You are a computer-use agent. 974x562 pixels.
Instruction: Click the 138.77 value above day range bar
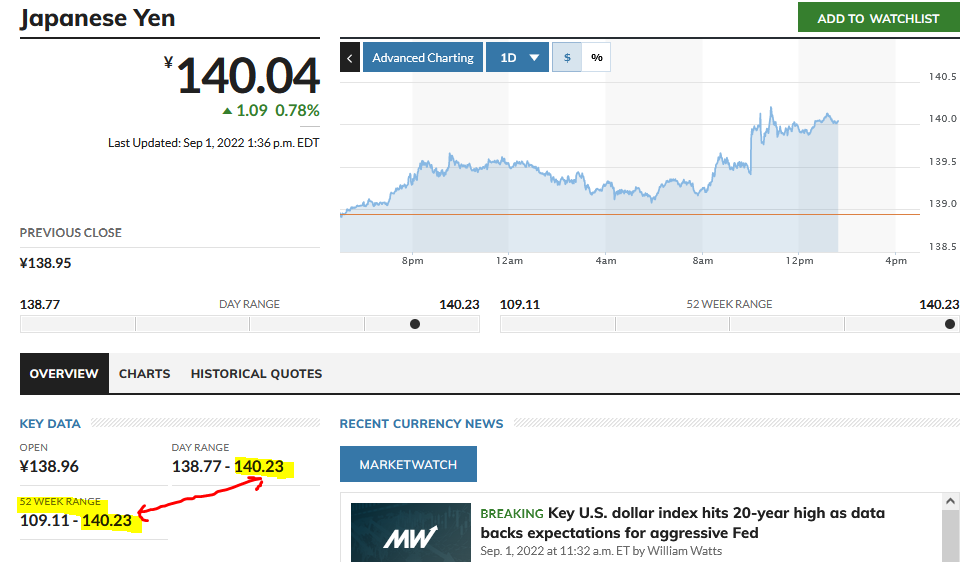pos(40,304)
